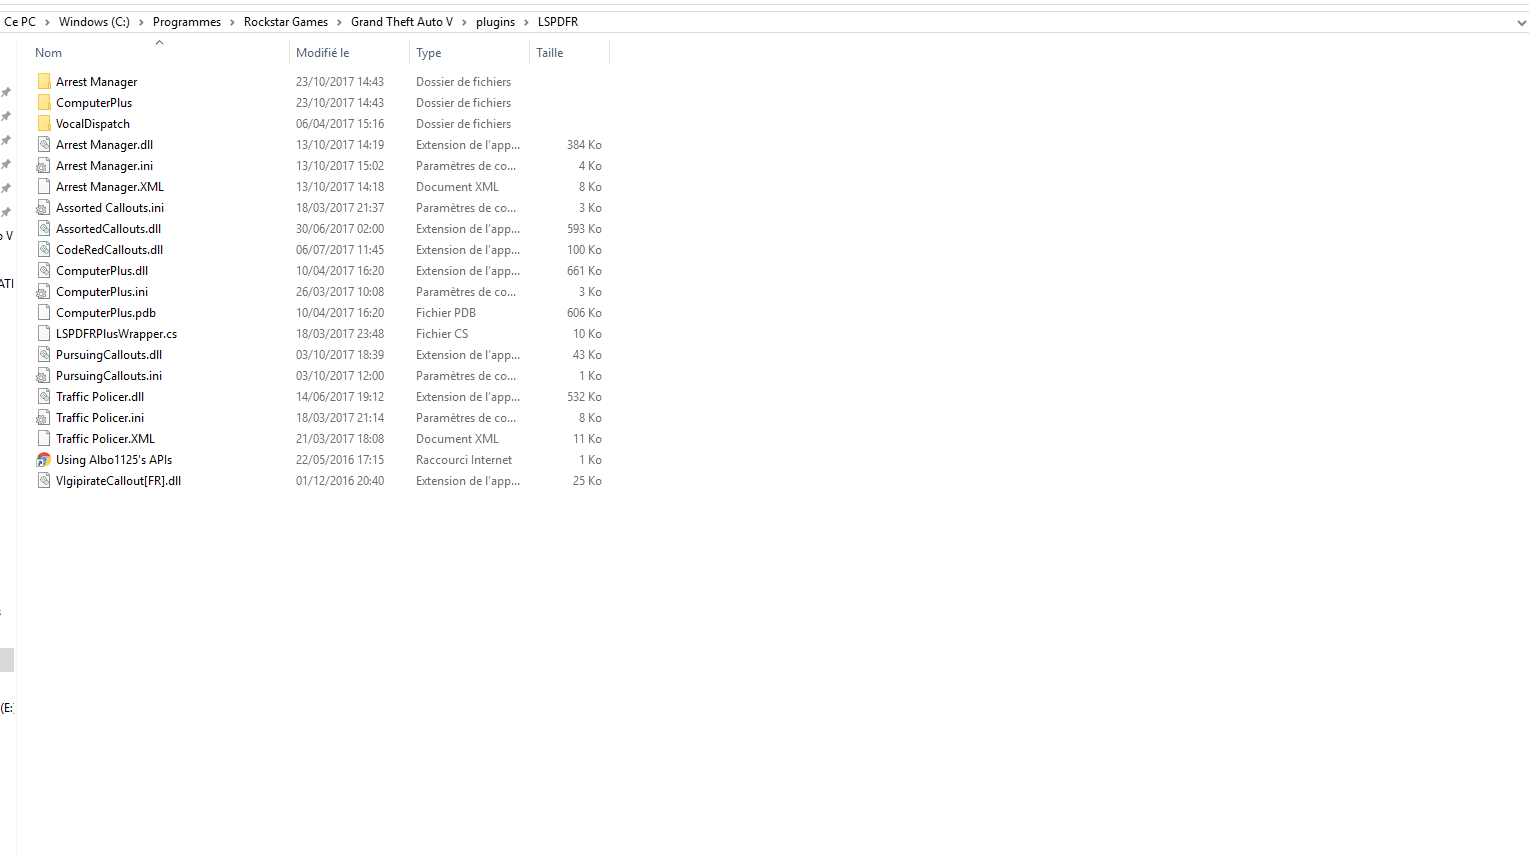Navigate to Rockstar Games breadcrumb

pos(286,22)
